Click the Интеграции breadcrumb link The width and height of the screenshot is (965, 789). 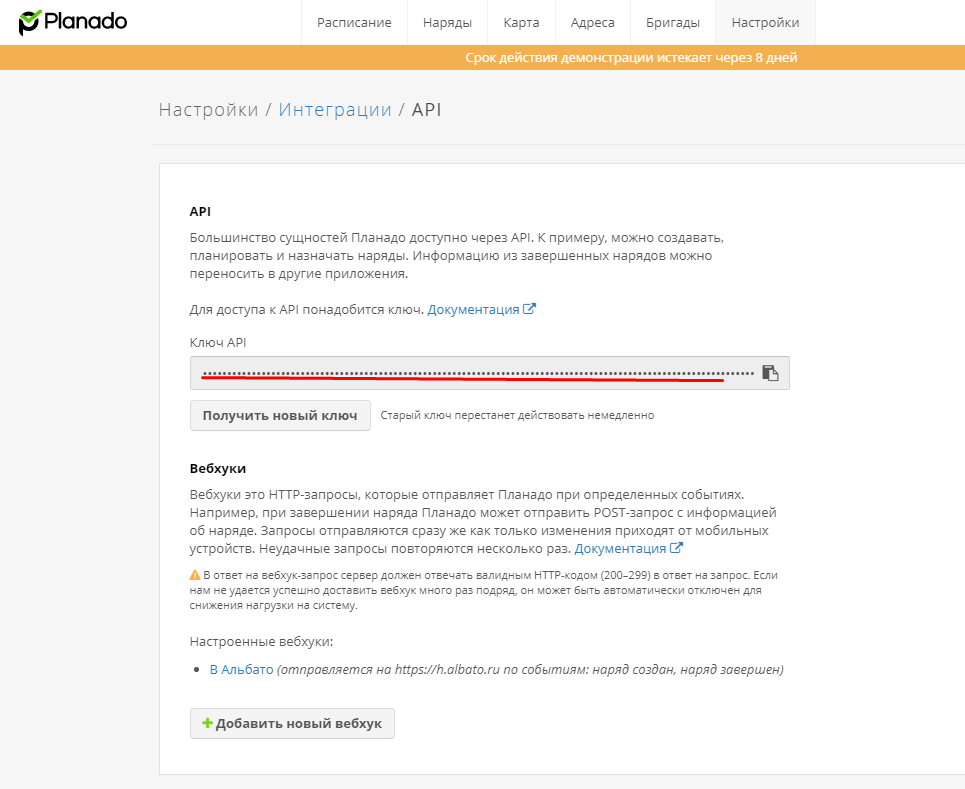pyautogui.click(x=335, y=110)
